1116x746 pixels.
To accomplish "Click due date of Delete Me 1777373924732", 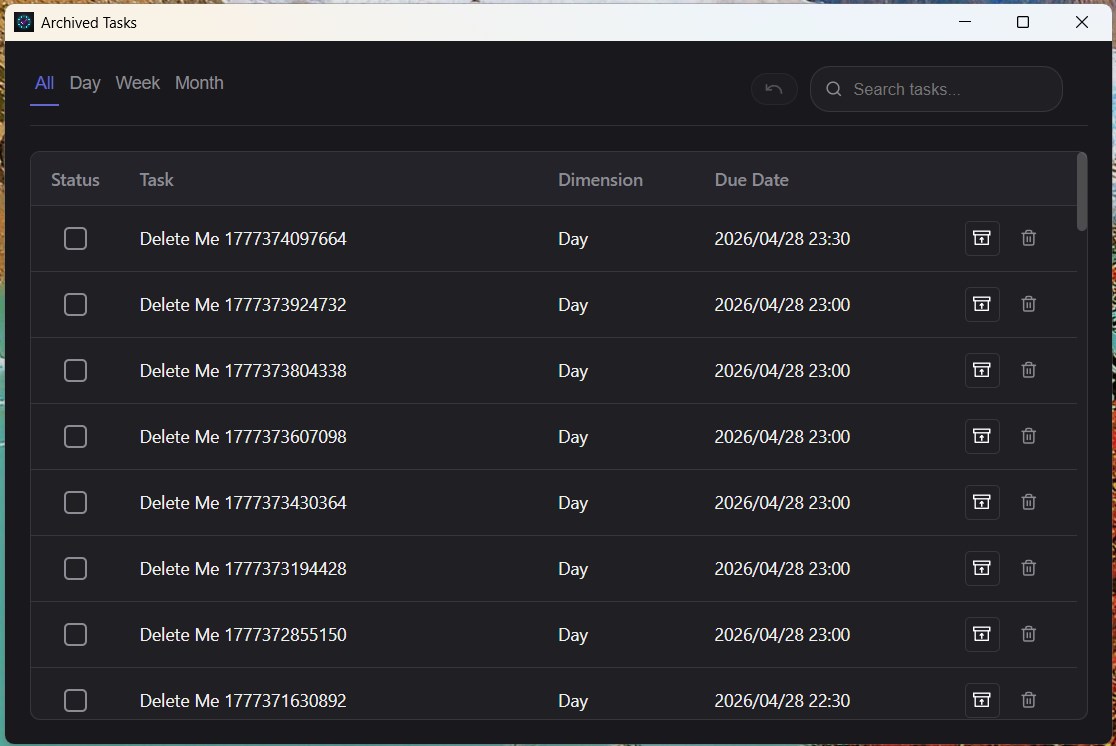I will 782,305.
